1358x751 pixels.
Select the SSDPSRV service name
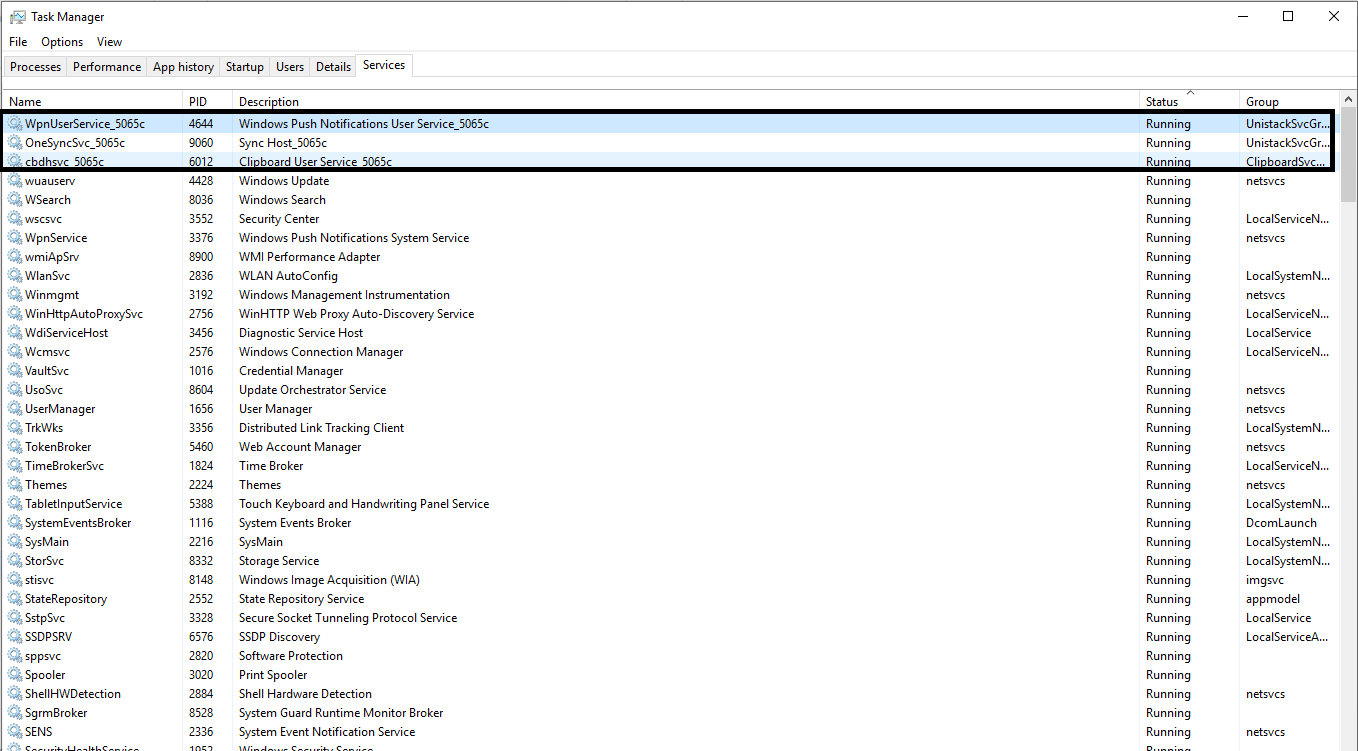(49, 637)
